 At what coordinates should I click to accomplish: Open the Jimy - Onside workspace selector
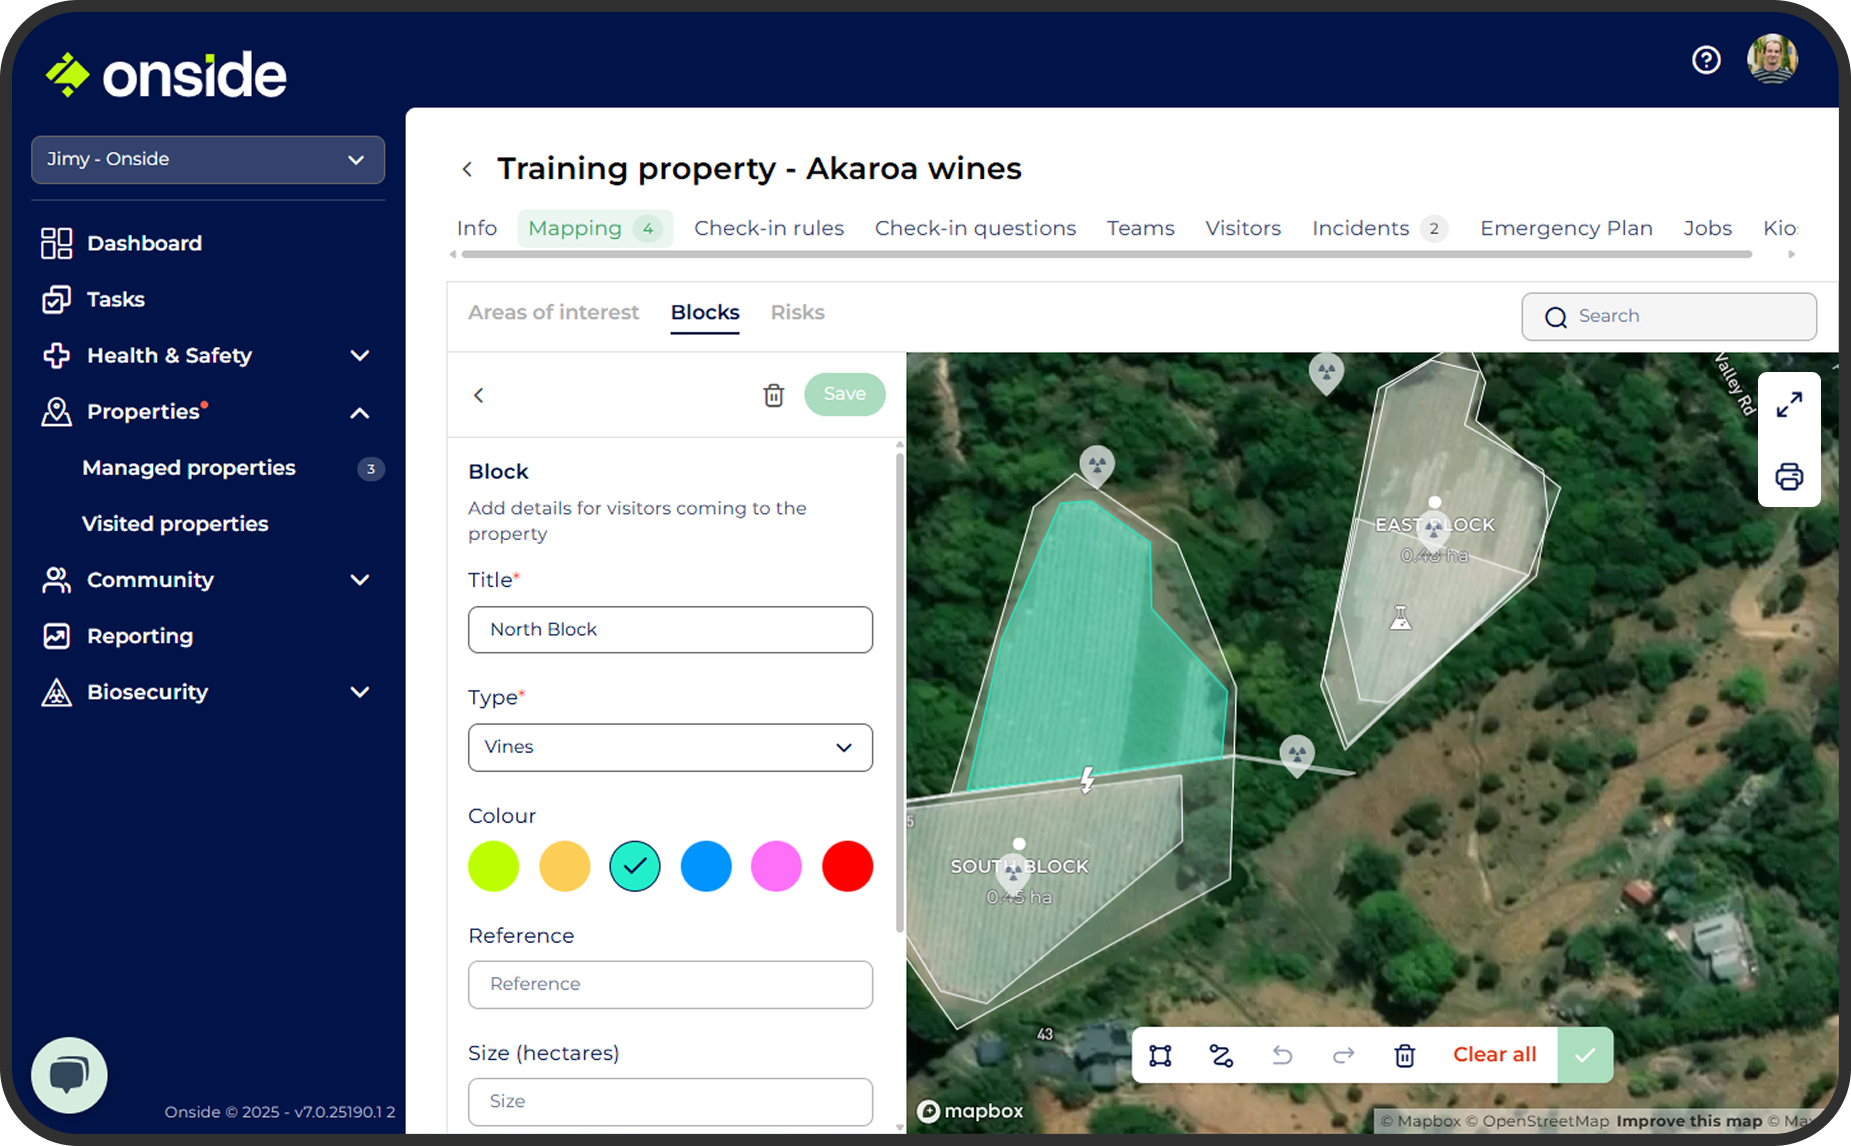click(x=207, y=159)
